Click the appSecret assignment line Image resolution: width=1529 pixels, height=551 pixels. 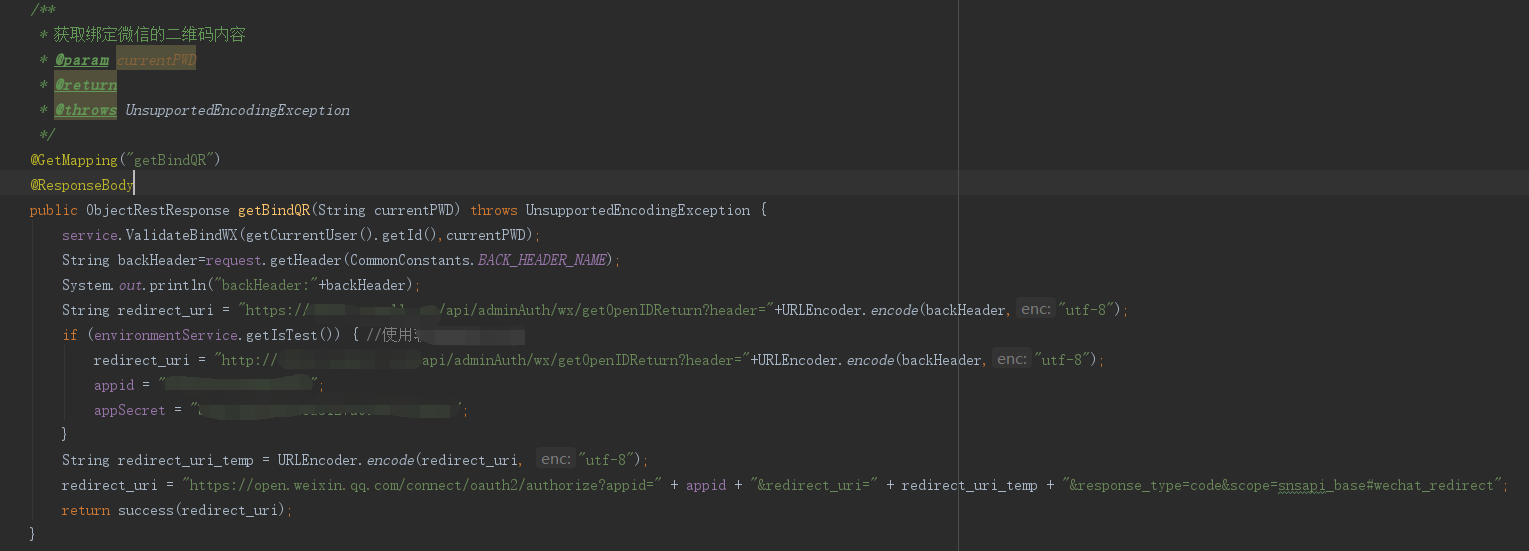point(281,410)
